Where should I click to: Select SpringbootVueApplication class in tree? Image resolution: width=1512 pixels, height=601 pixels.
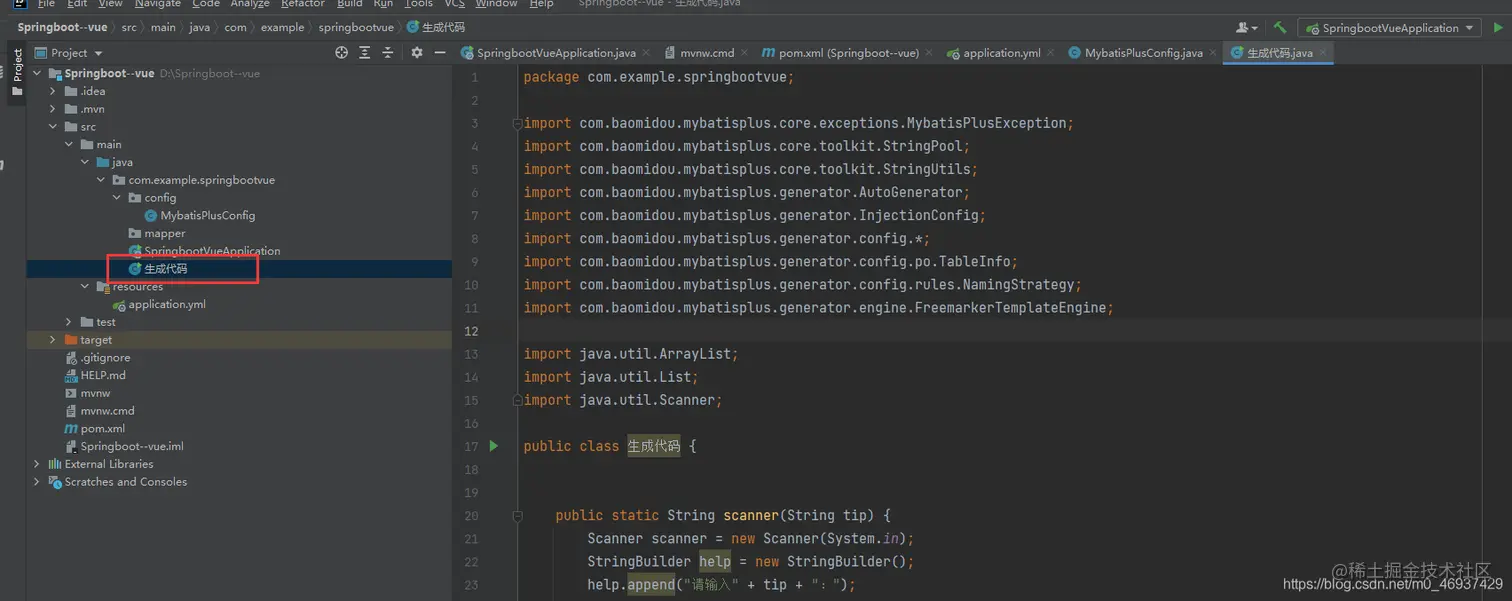pyautogui.click(x=212, y=251)
